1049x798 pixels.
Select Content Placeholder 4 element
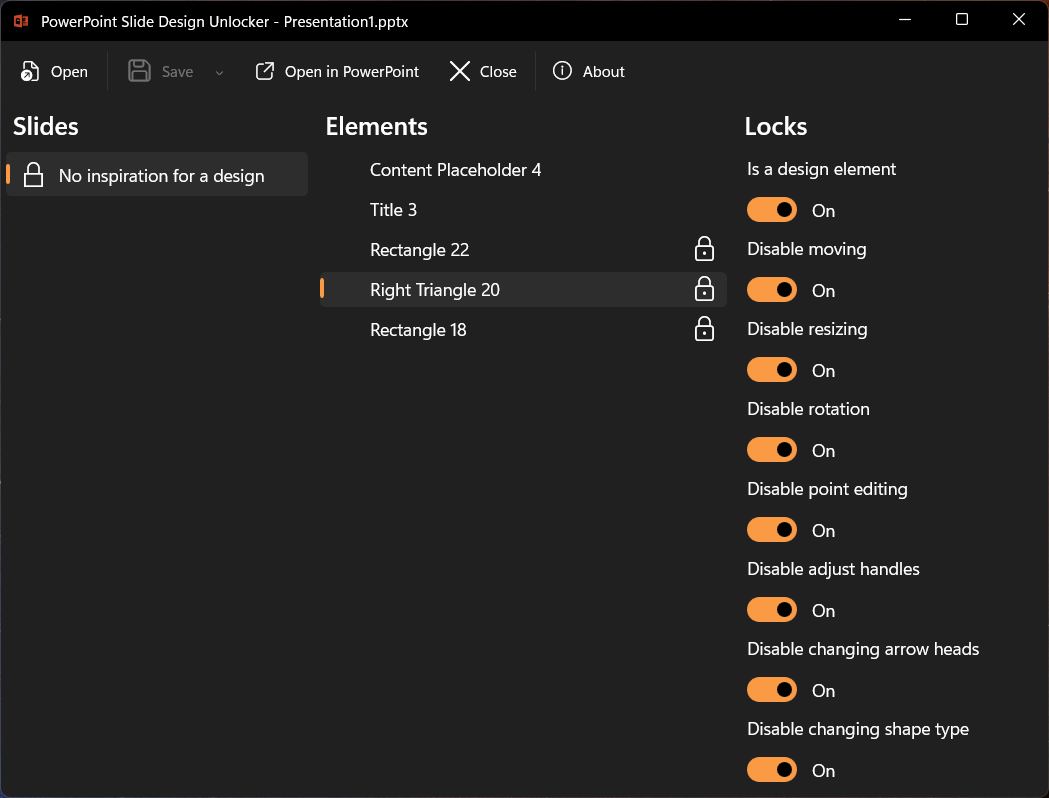pos(455,170)
